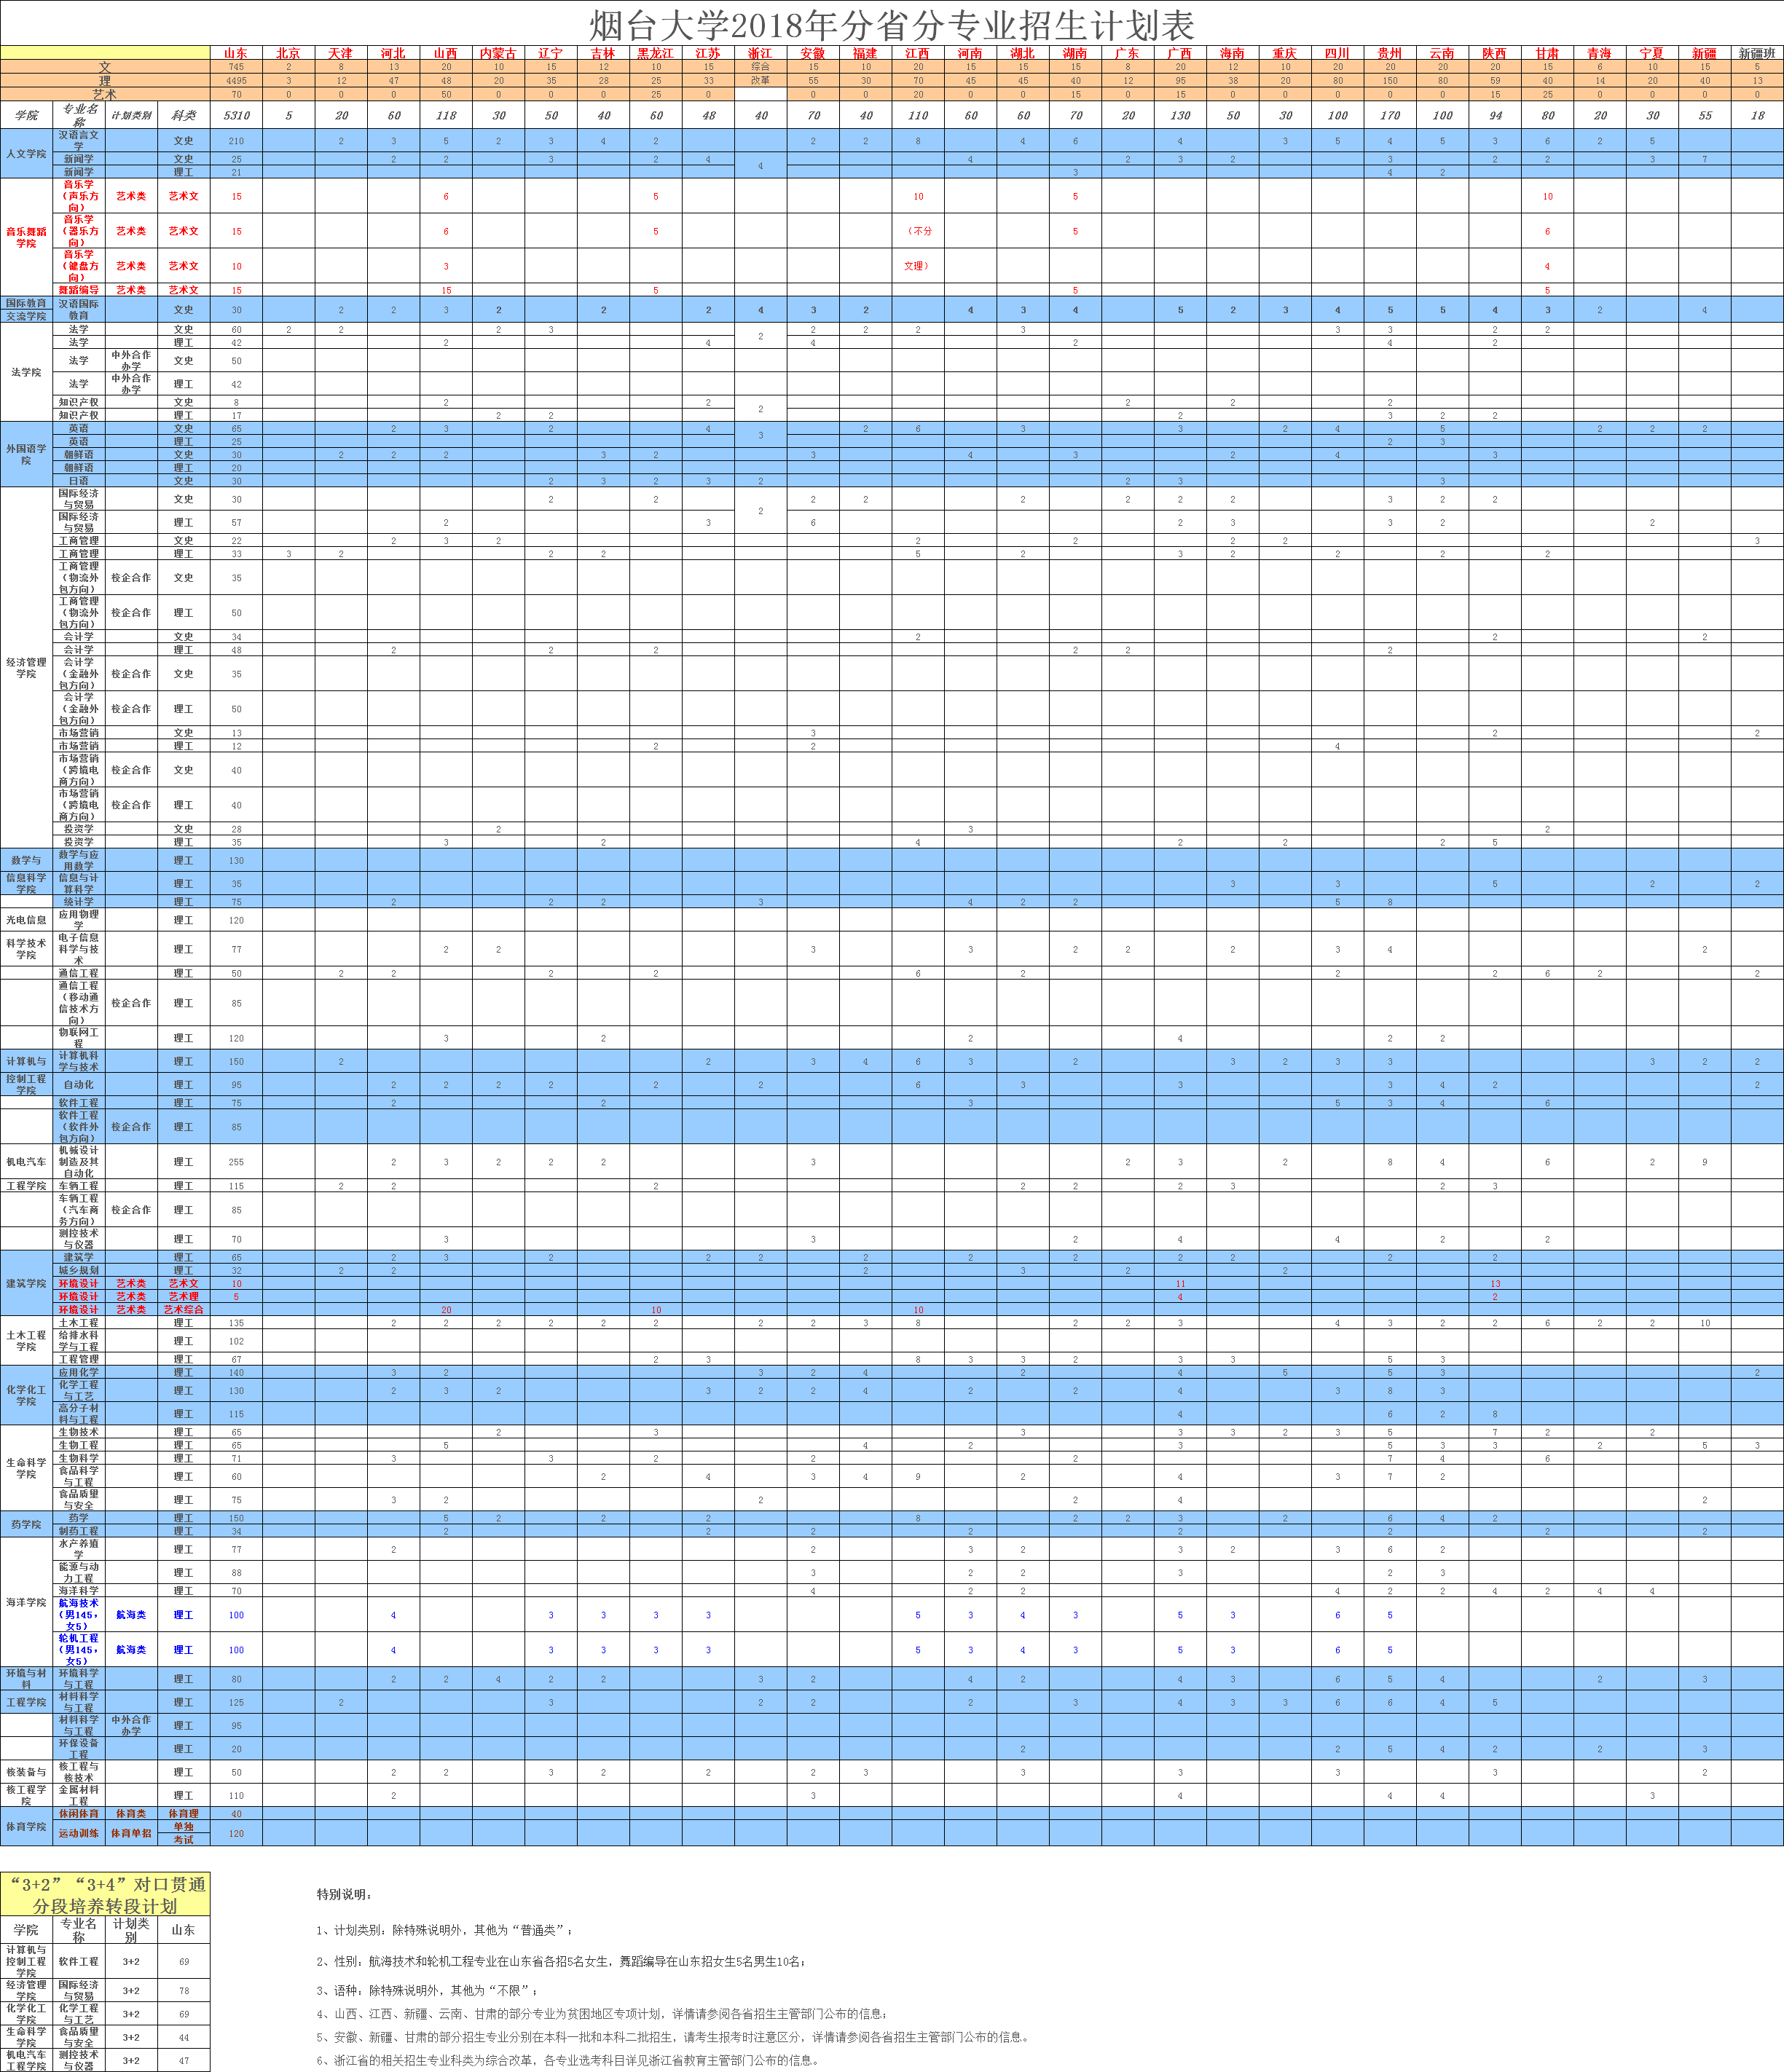This screenshot has height=2072, width=1784.
Task: Select the 湖北 column header
Action: point(1023,53)
